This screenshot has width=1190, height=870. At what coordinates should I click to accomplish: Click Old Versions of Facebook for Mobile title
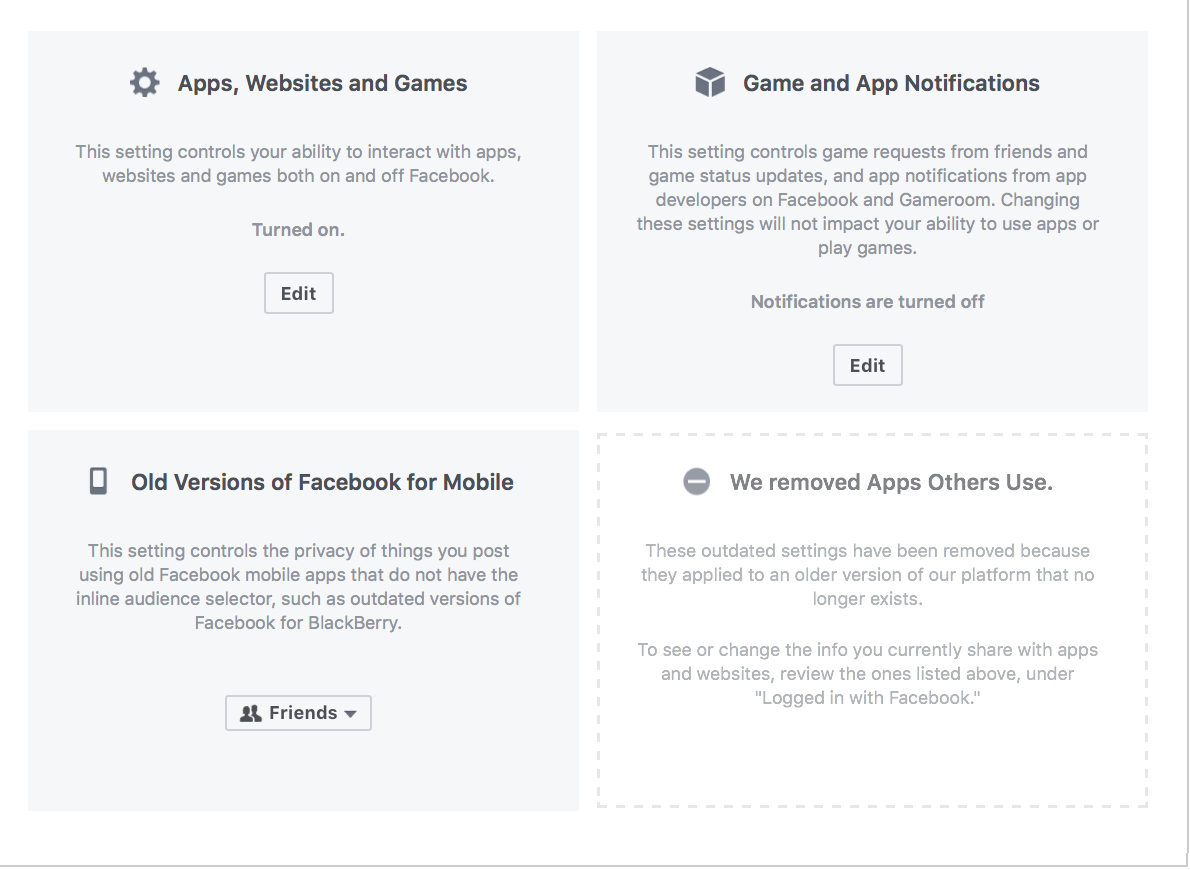pyautogui.click(x=322, y=482)
